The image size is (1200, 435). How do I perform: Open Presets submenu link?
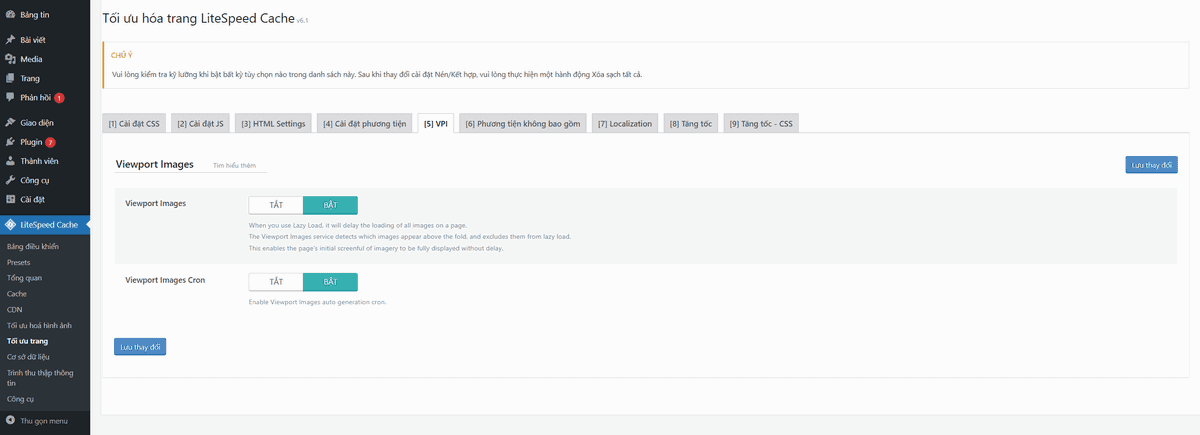point(18,262)
